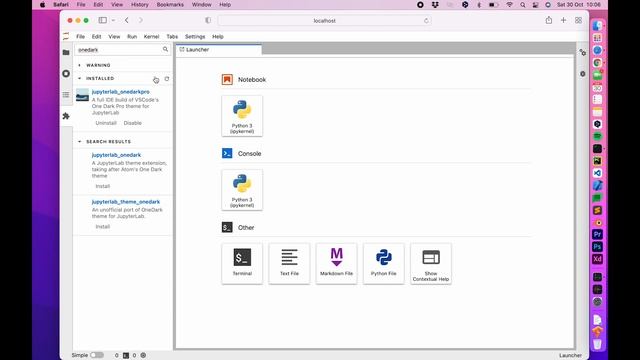Click the terminal count icon in status bar

point(126,355)
